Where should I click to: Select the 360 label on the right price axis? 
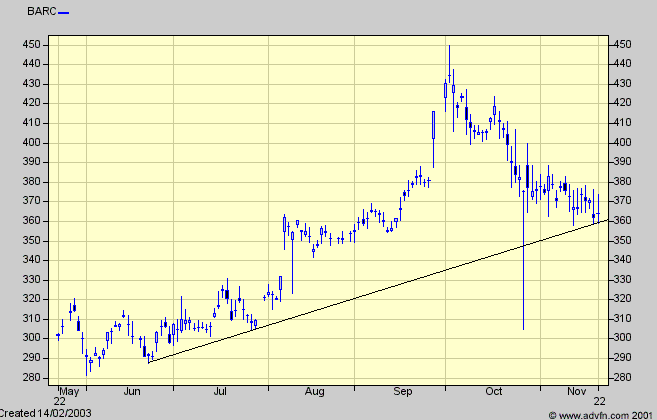tap(624, 221)
